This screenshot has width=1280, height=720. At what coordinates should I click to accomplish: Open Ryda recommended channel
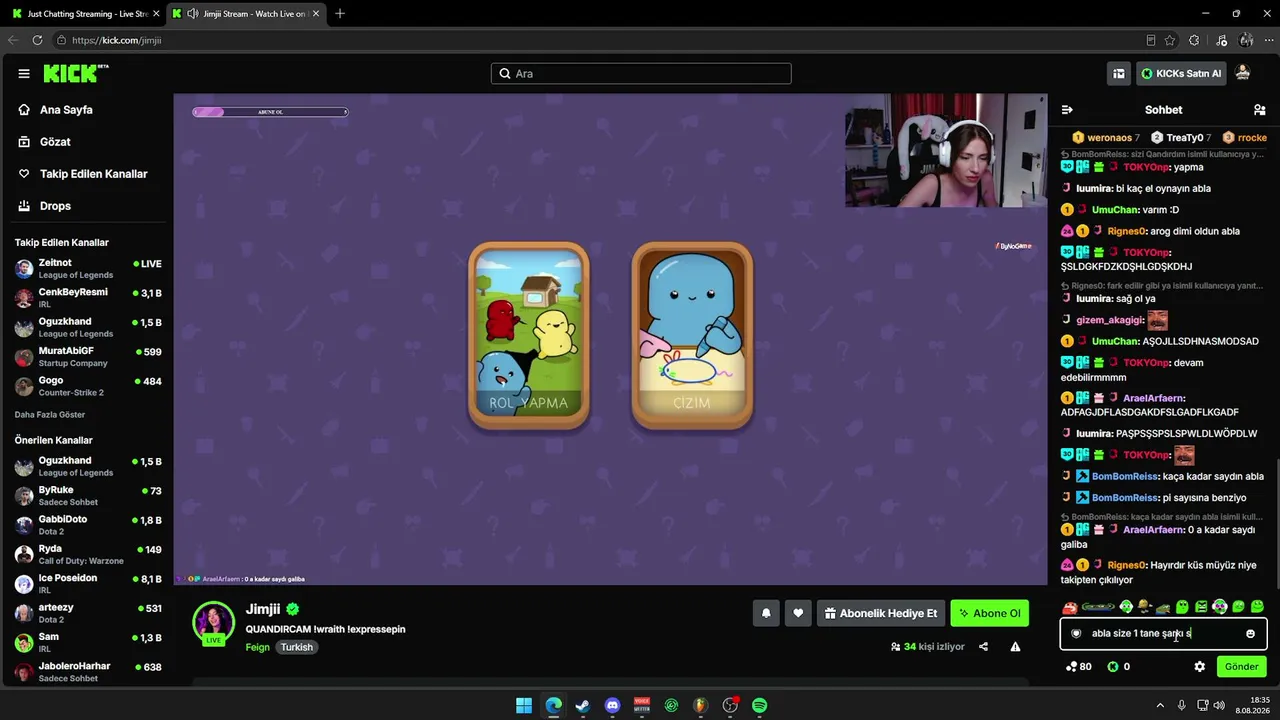click(x=88, y=554)
